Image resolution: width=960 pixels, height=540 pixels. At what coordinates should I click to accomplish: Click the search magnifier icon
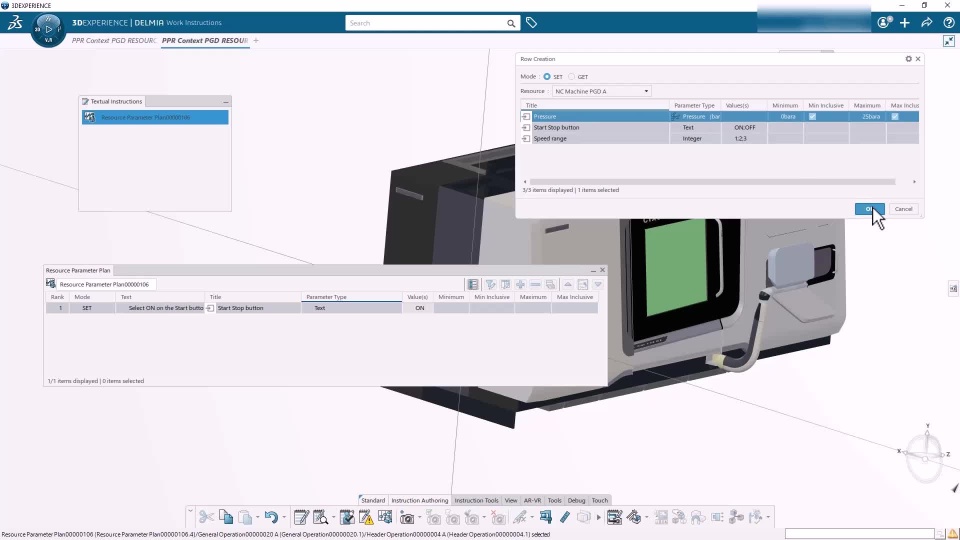pos(511,23)
